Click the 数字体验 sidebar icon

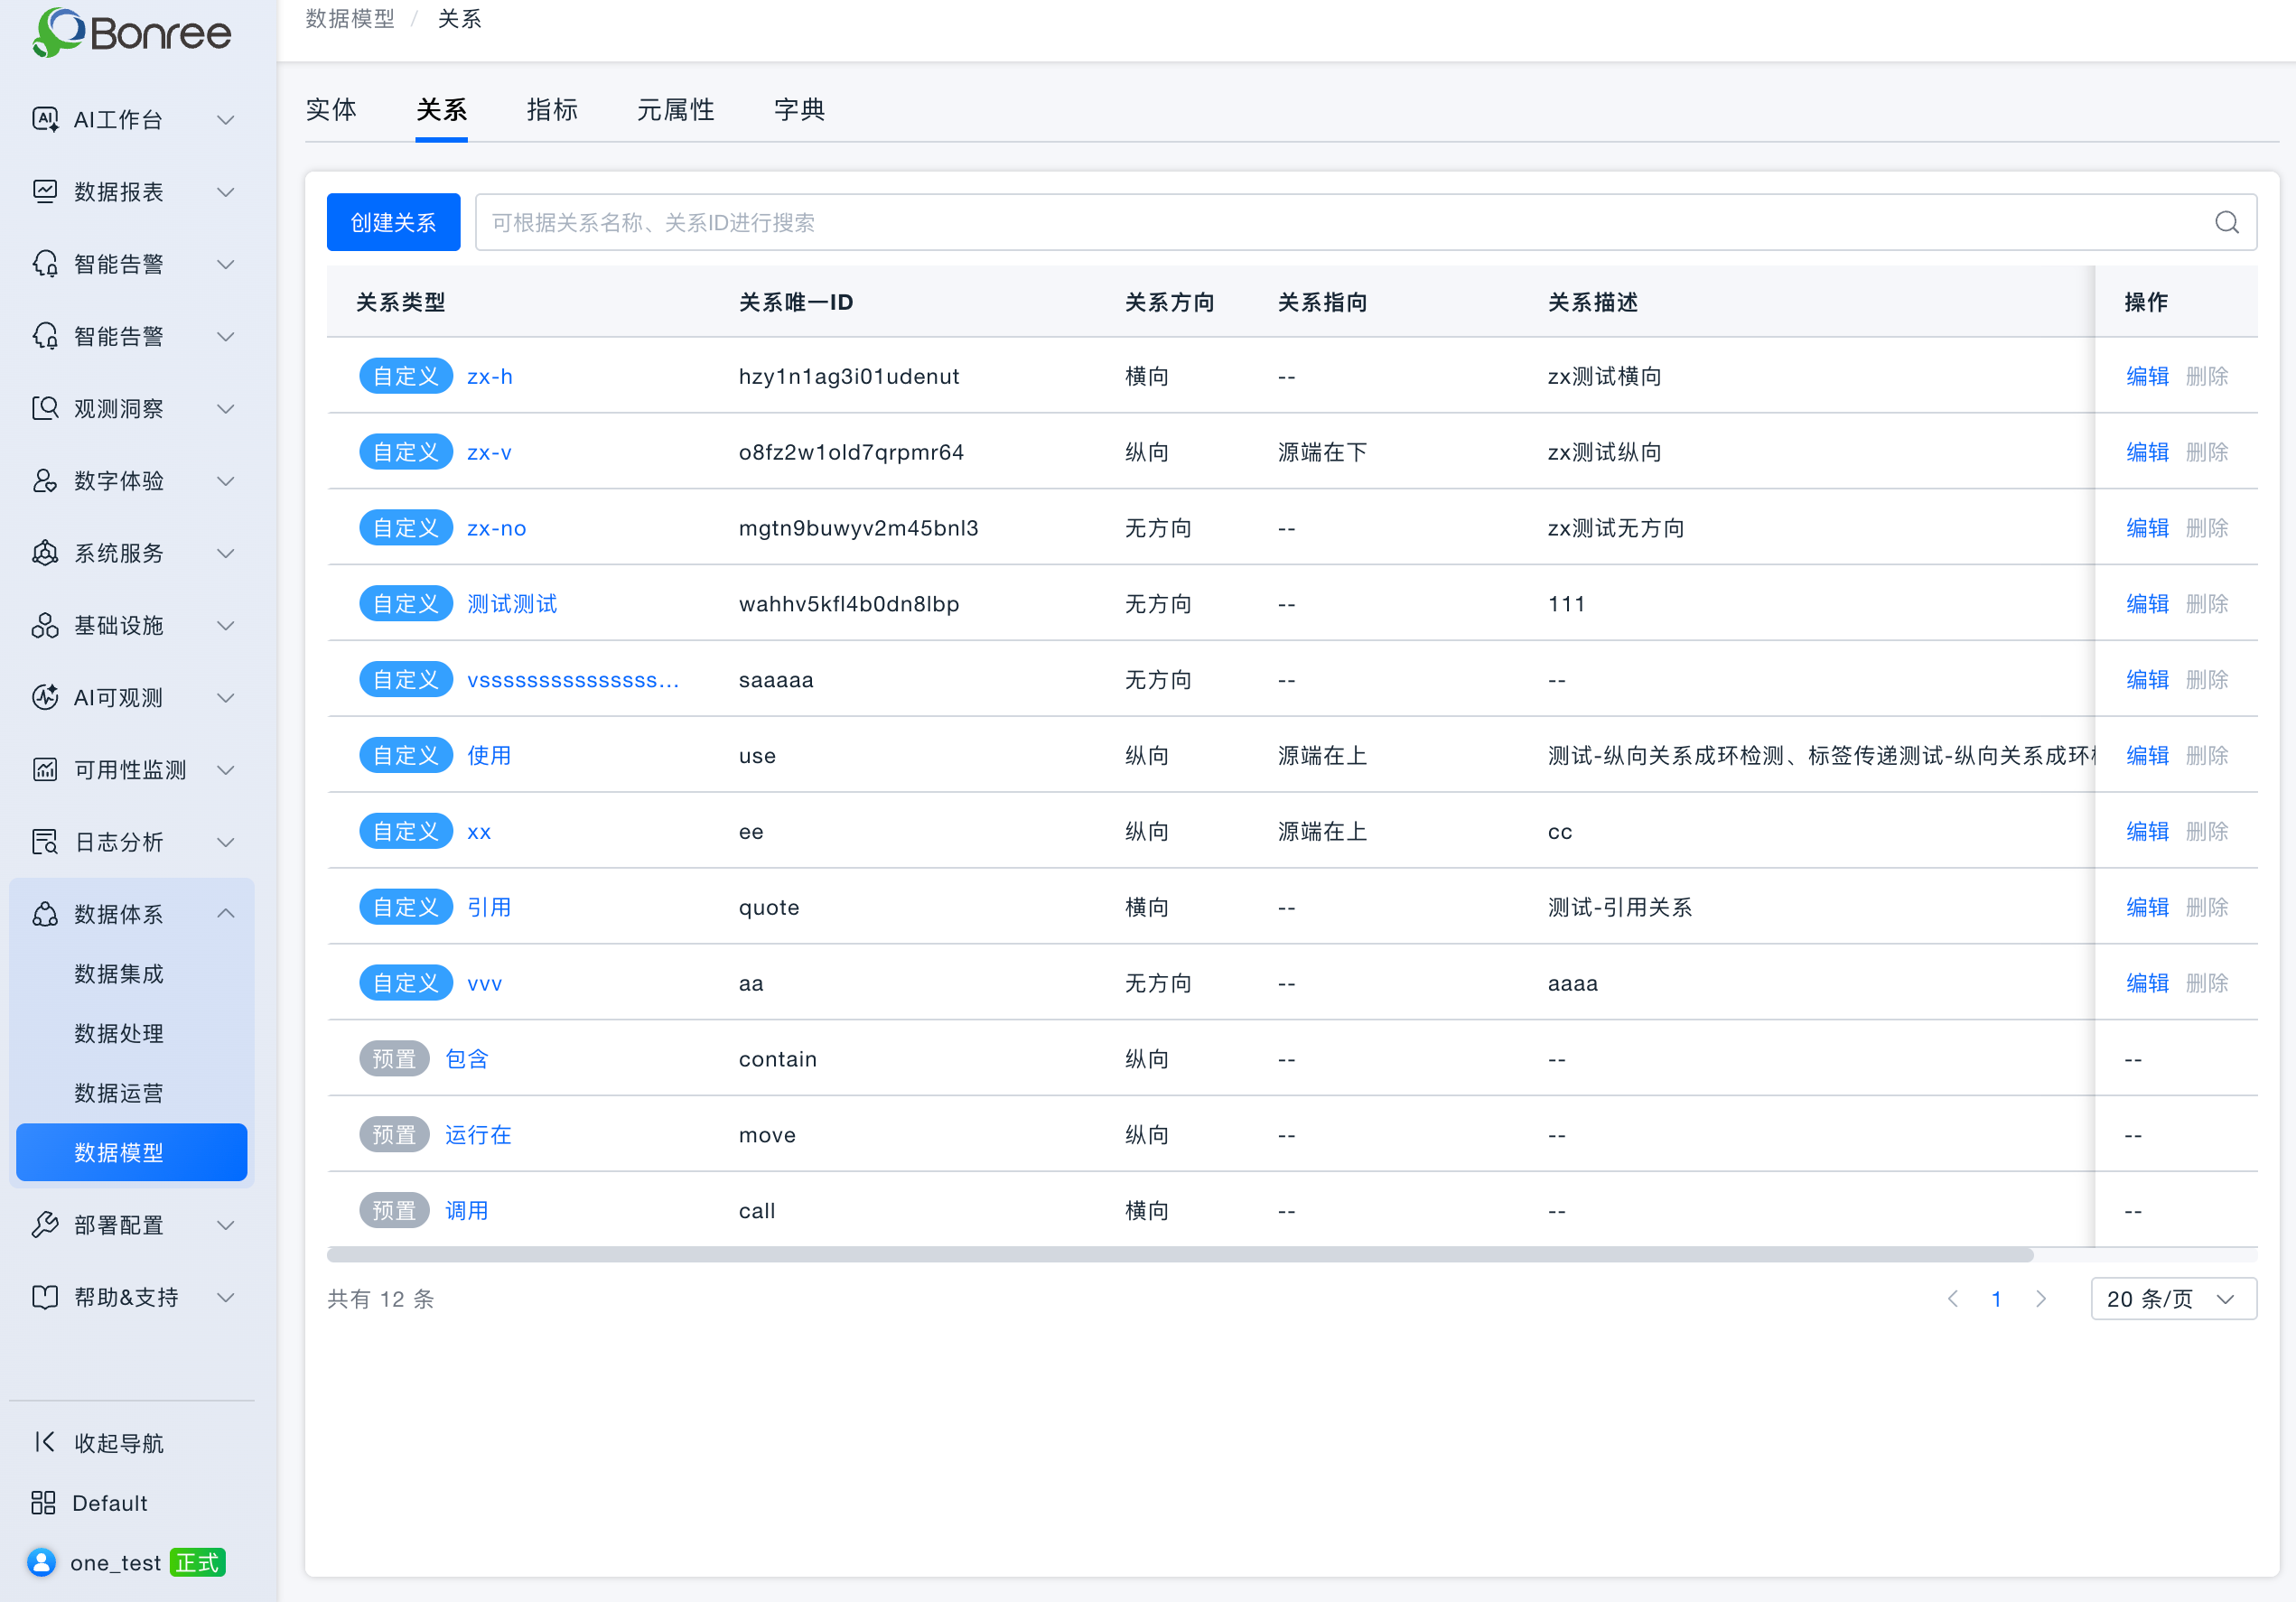coord(45,481)
